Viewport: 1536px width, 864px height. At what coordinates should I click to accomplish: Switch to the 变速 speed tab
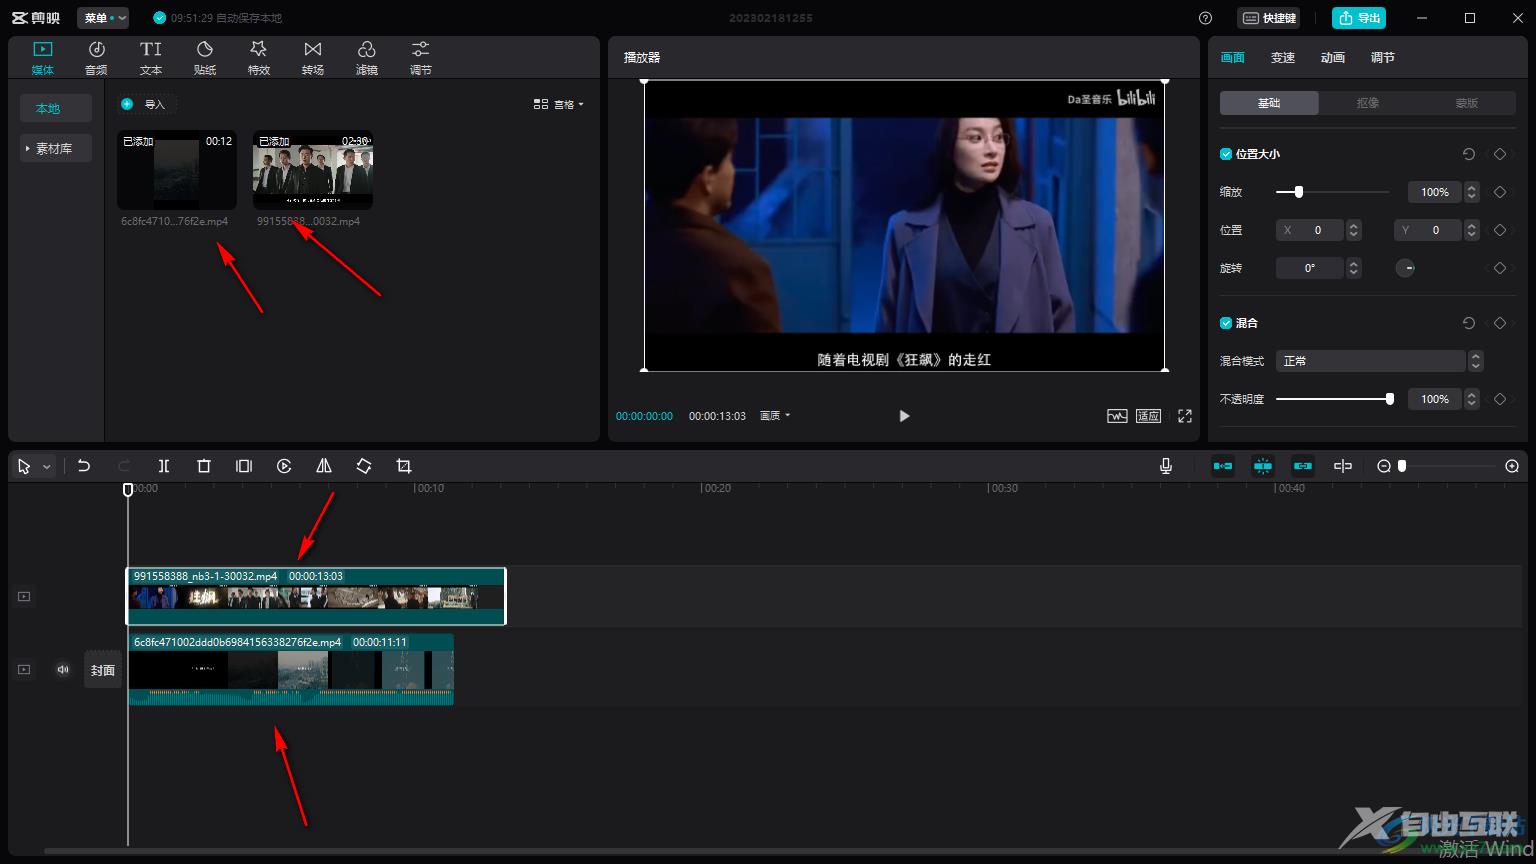pos(1283,58)
